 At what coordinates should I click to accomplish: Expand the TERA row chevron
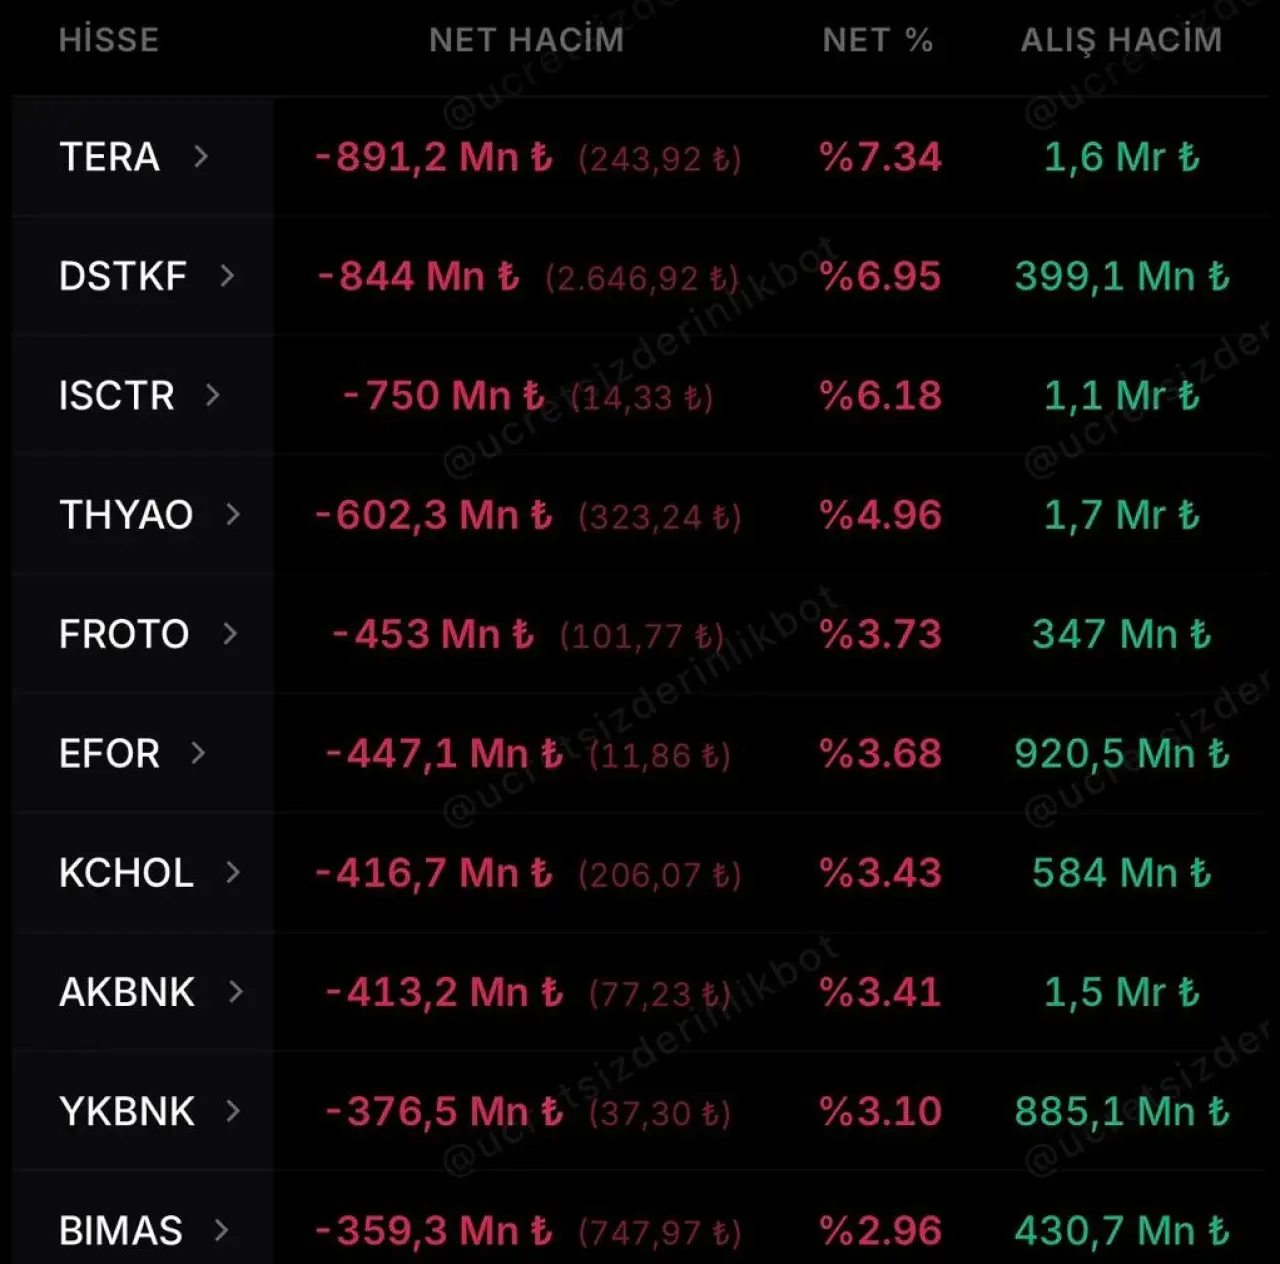point(201,156)
